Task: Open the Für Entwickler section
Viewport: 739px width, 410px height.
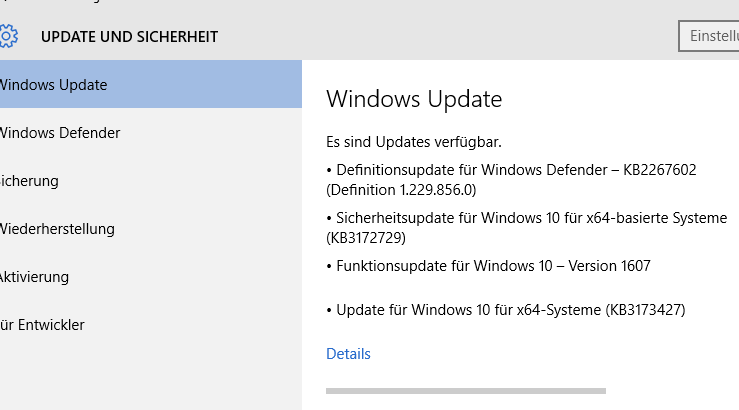Action: coord(43,325)
